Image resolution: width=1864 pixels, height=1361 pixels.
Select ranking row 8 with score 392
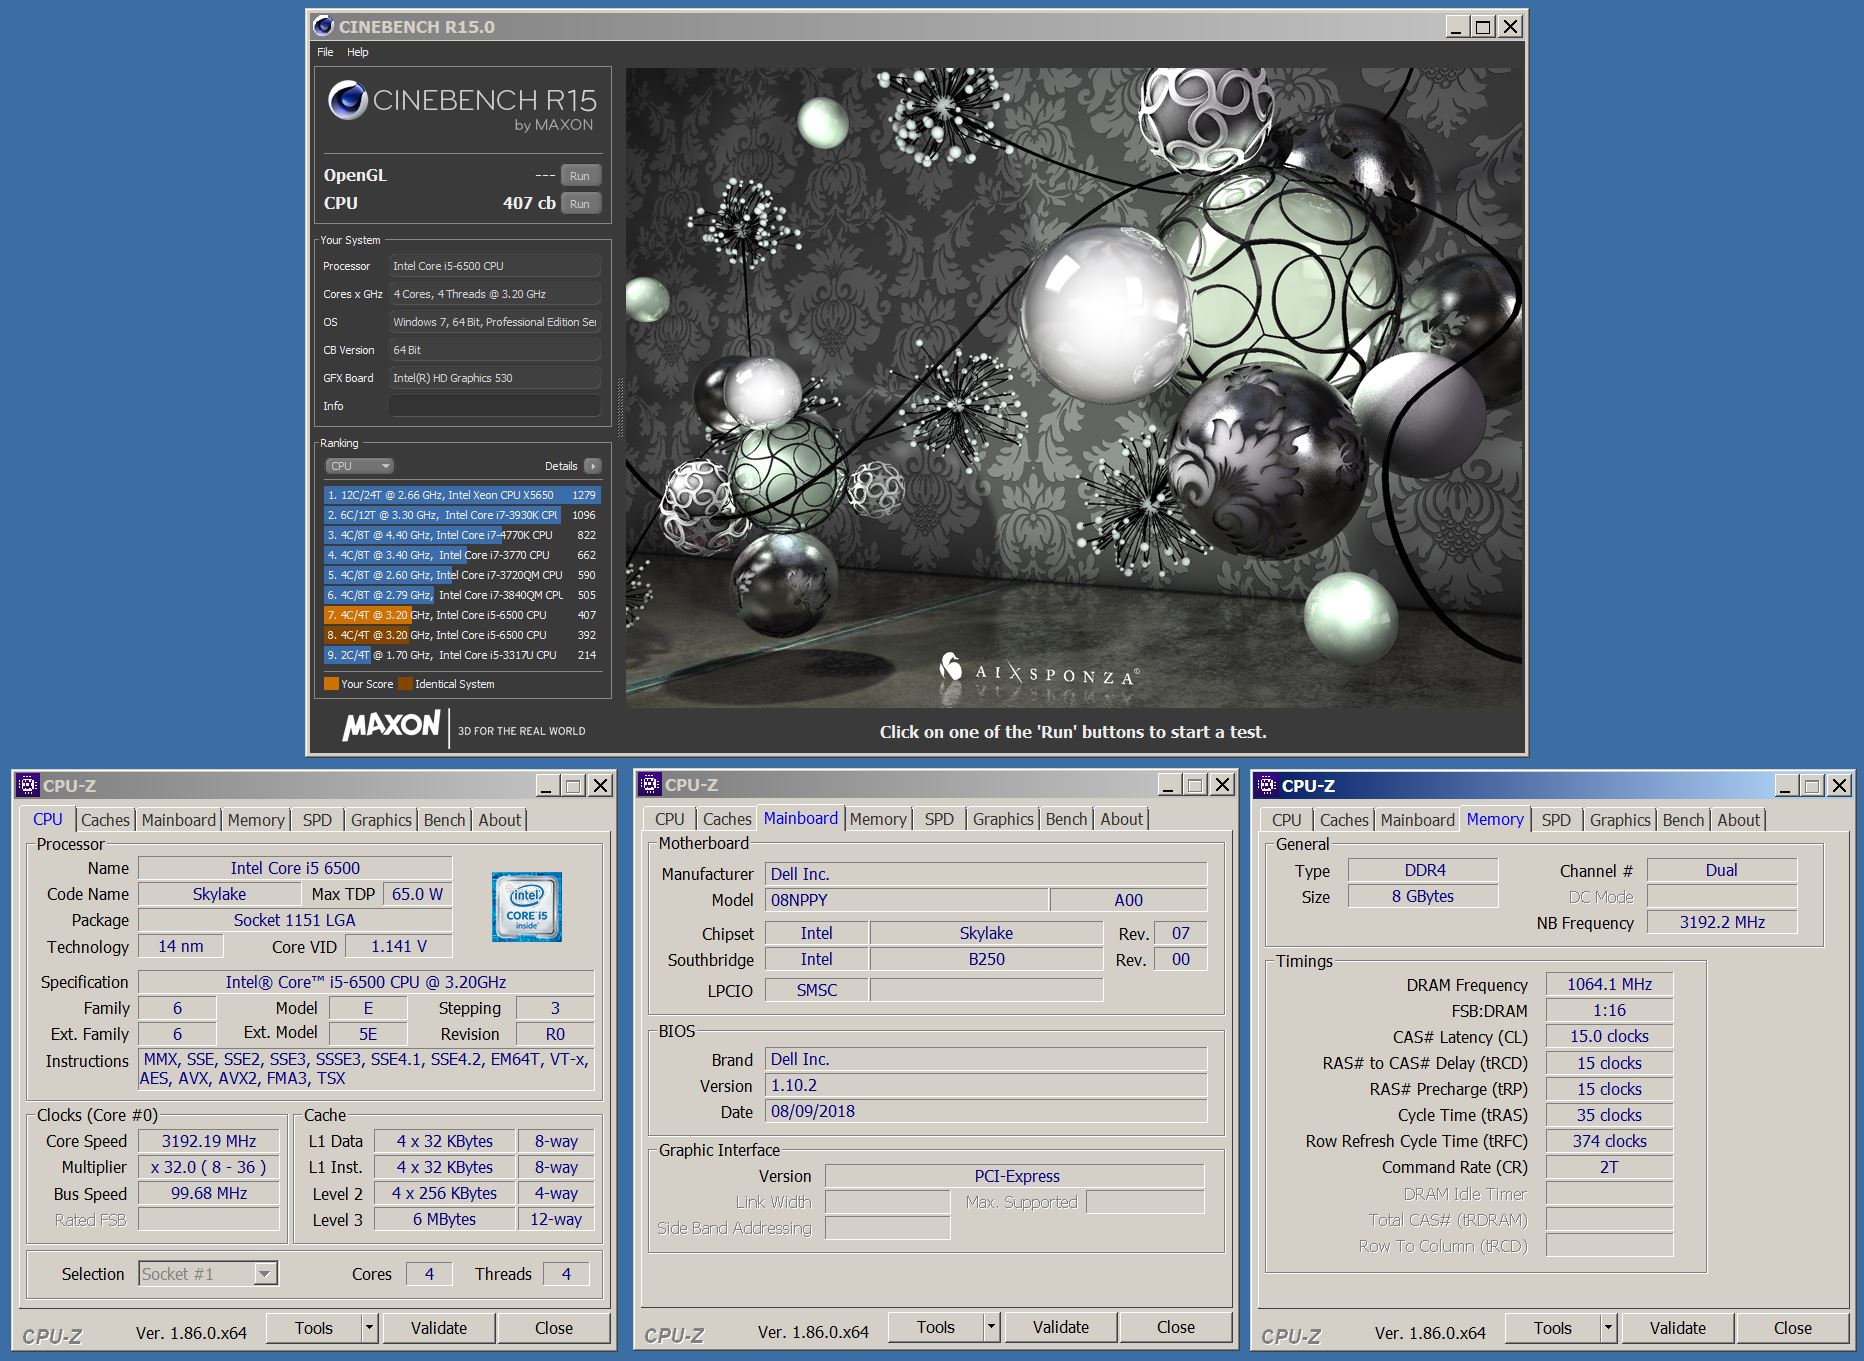pos(461,635)
